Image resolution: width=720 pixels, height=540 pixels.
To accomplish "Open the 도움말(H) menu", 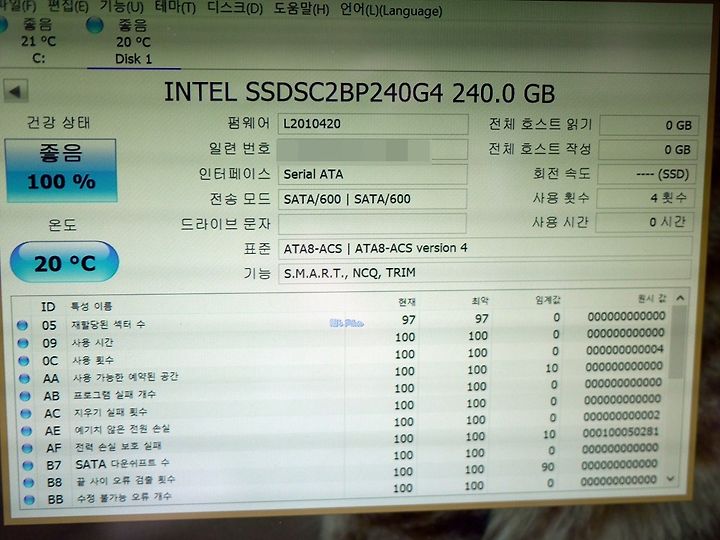I will [x=301, y=9].
